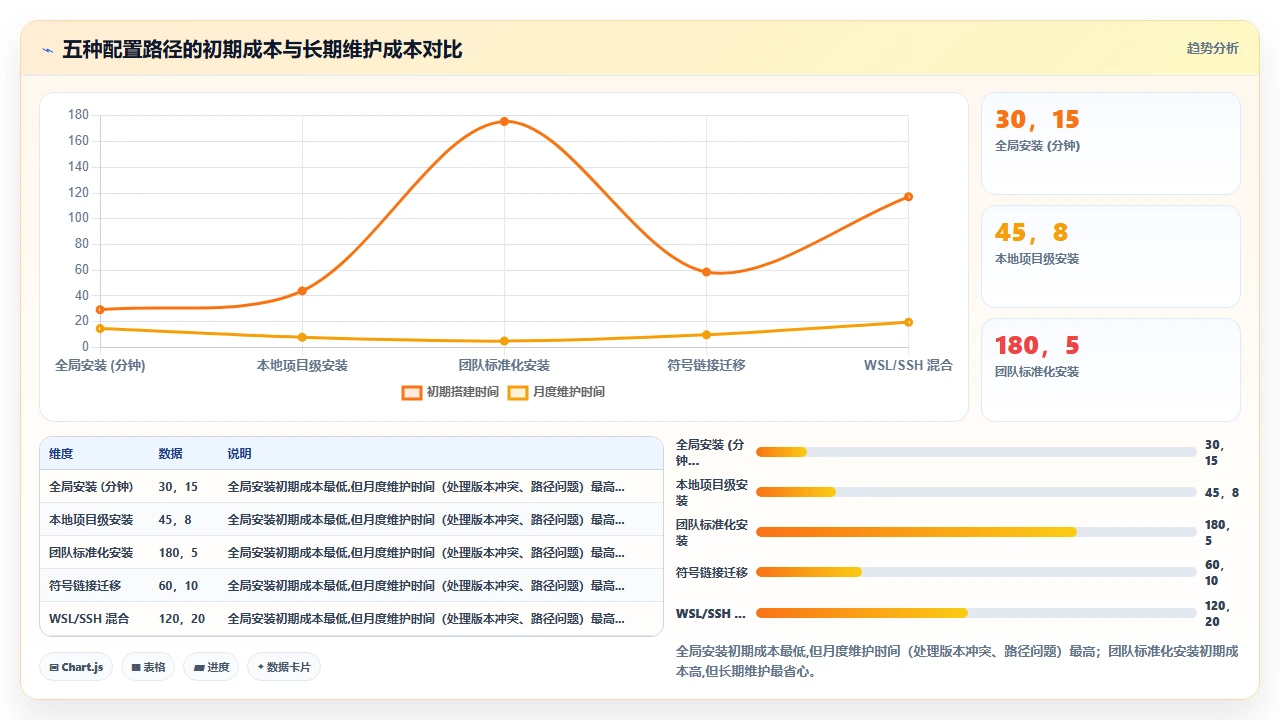The height and width of the screenshot is (720, 1280).
Task: Toggle the 月度维护时间 legend entry
Action: click(x=556, y=392)
